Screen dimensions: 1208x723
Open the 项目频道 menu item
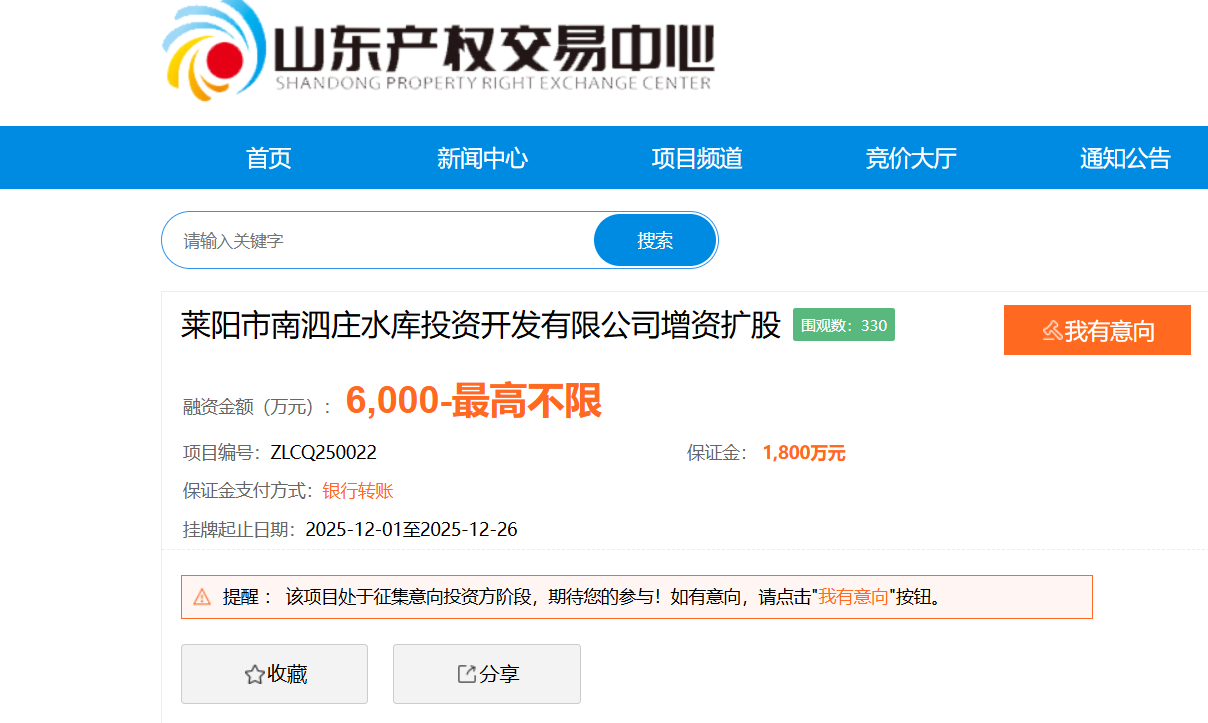(697, 158)
